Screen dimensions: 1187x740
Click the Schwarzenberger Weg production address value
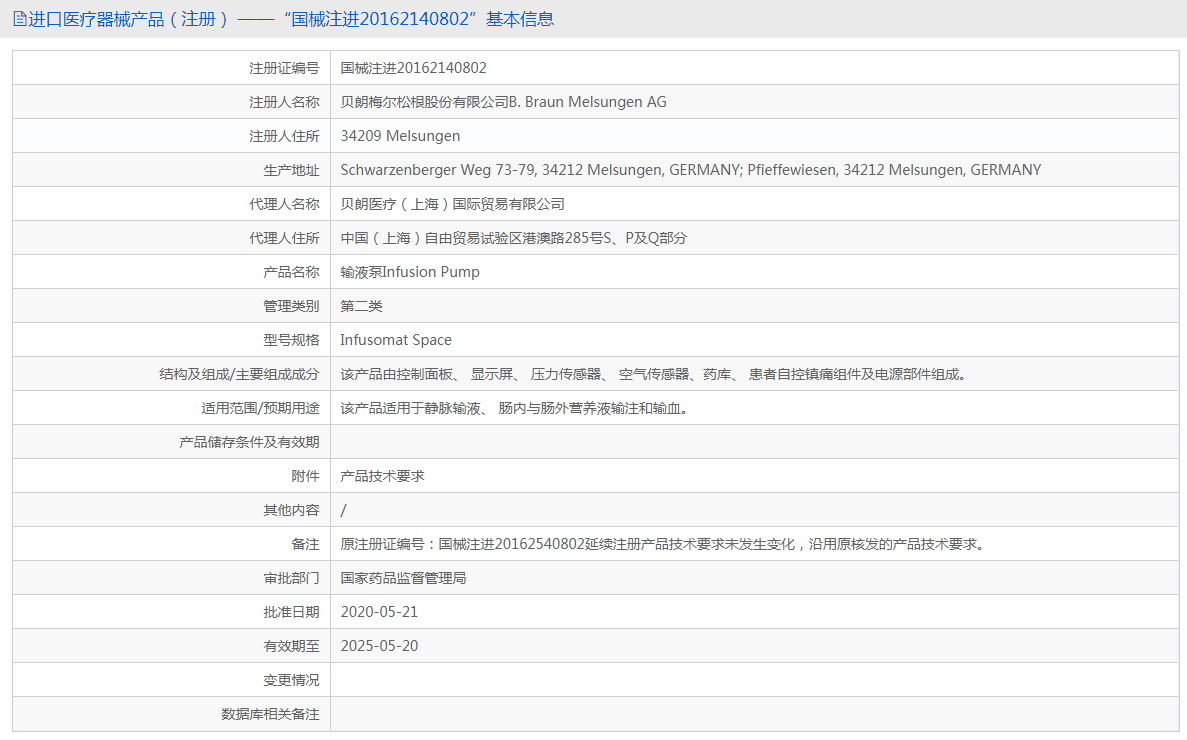coord(690,170)
